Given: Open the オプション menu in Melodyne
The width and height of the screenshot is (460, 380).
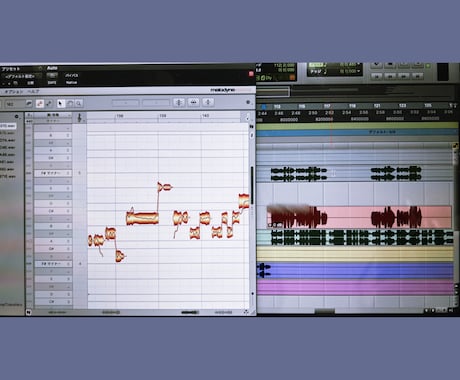Looking at the screenshot, I should click(13, 91).
